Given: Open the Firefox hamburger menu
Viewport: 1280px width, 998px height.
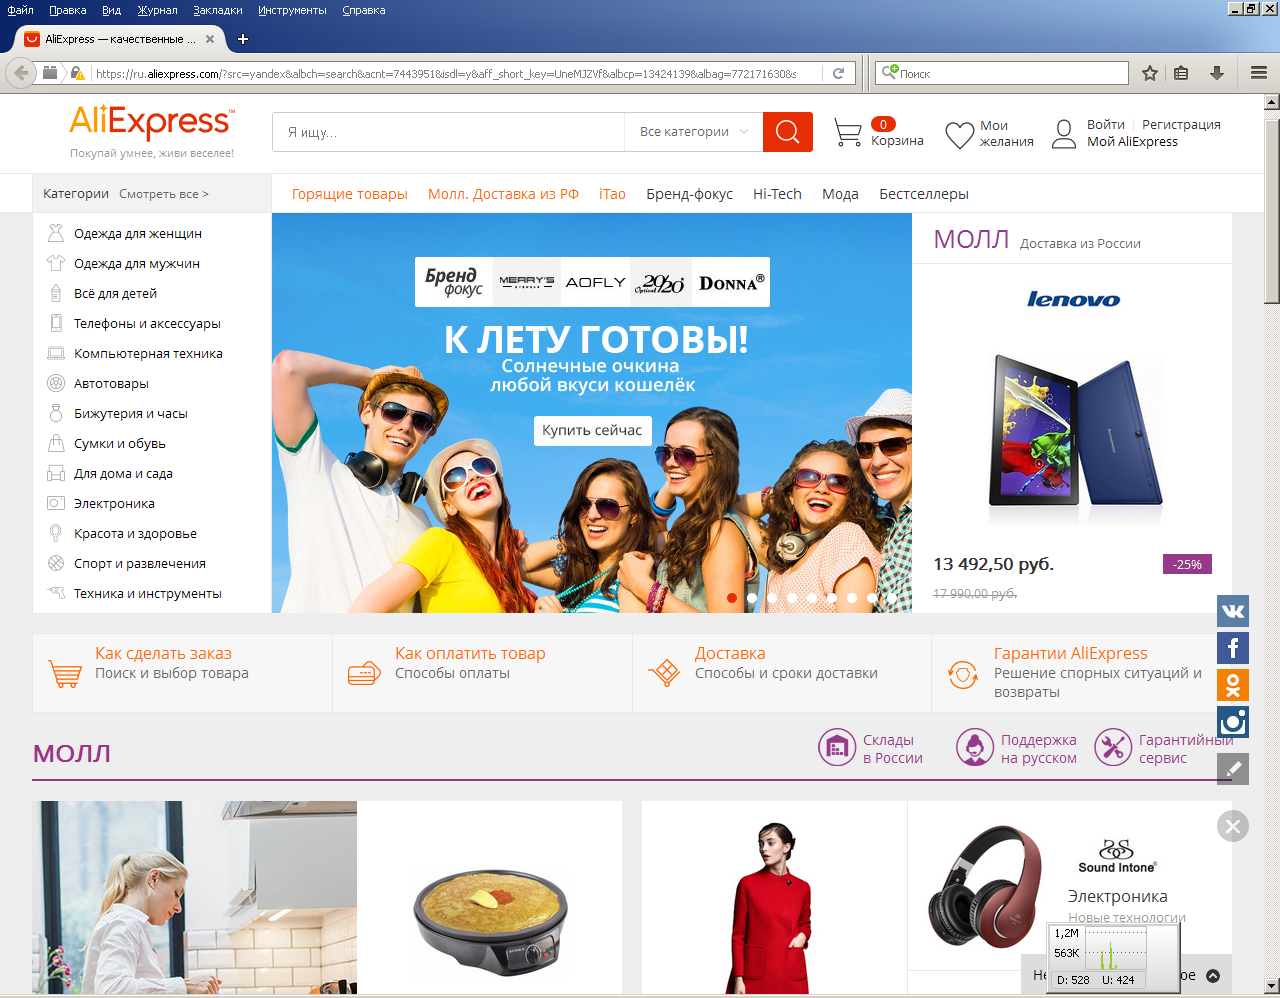Looking at the screenshot, I should 1258,73.
